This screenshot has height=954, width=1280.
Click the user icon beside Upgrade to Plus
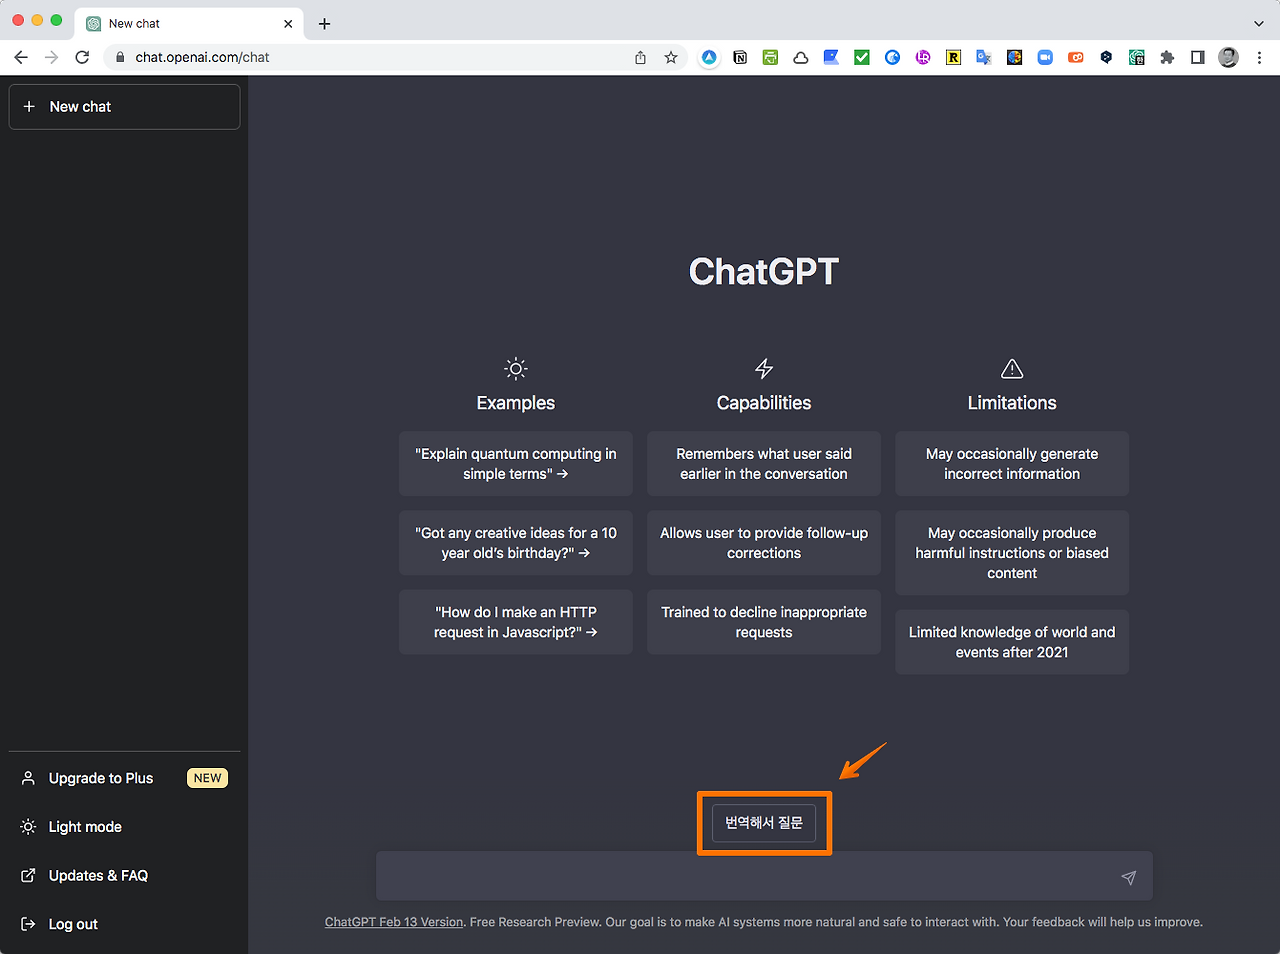28,778
